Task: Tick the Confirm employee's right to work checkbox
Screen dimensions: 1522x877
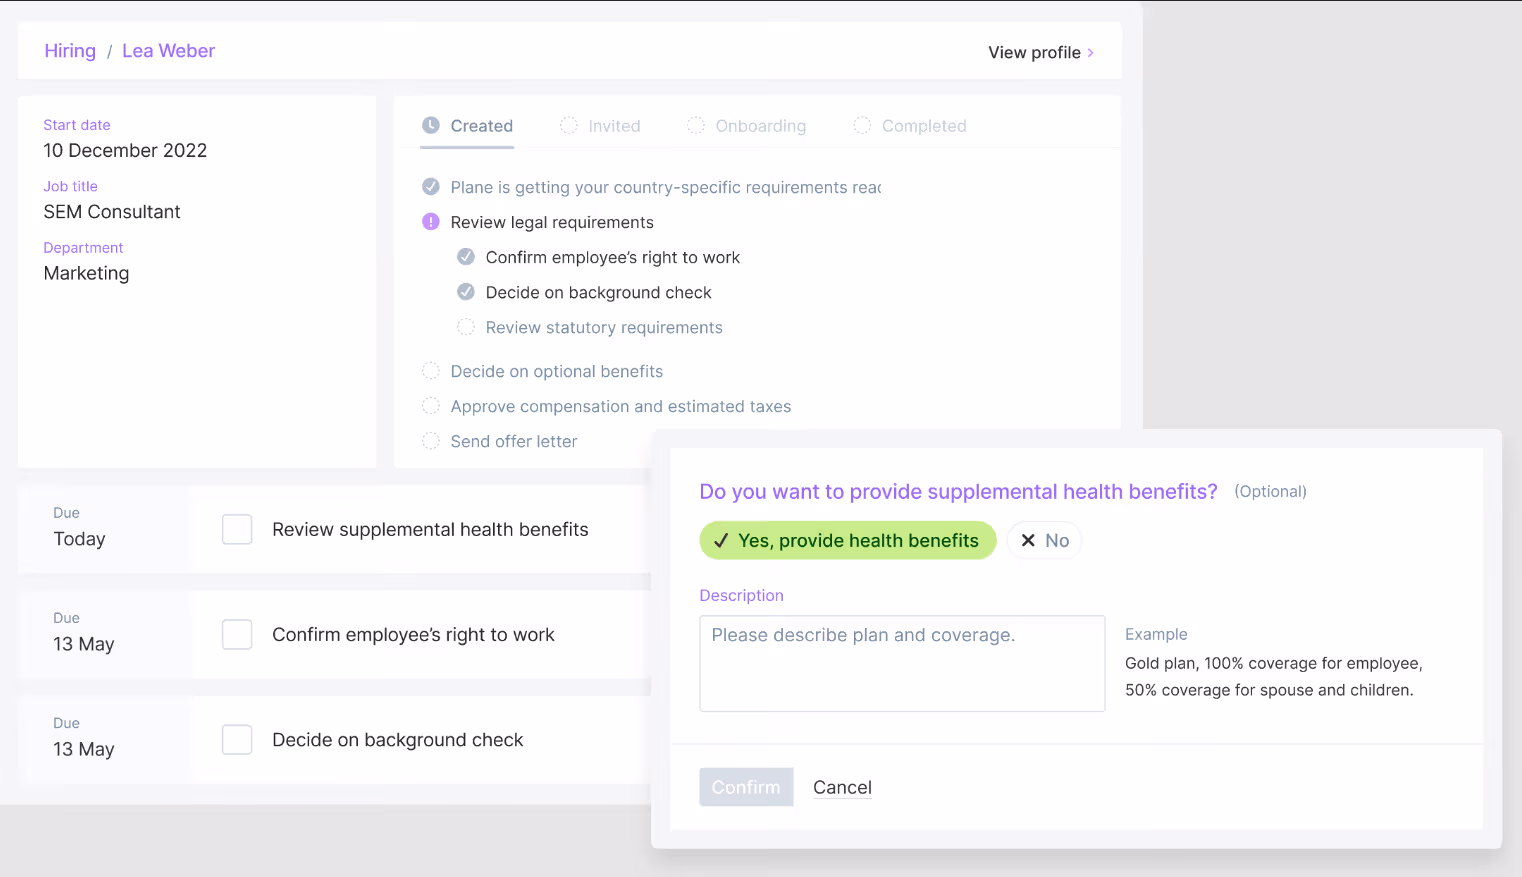Action: pyautogui.click(x=237, y=634)
